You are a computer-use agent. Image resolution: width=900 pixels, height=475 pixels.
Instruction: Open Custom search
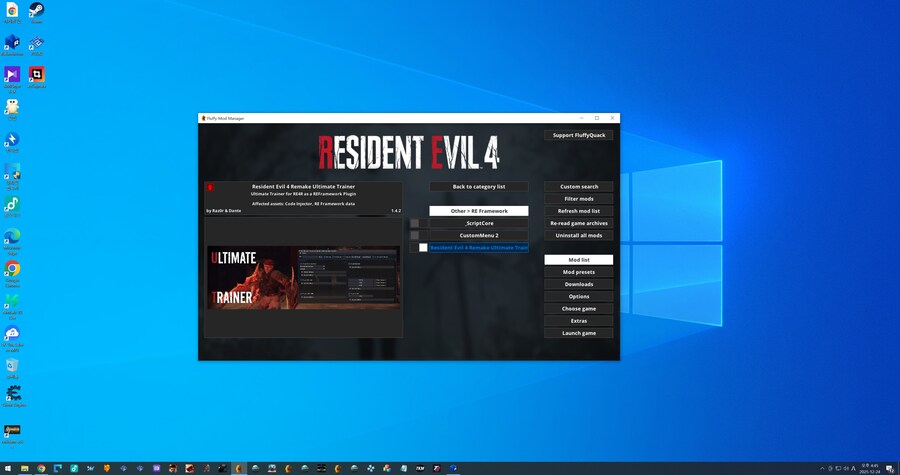pos(579,186)
